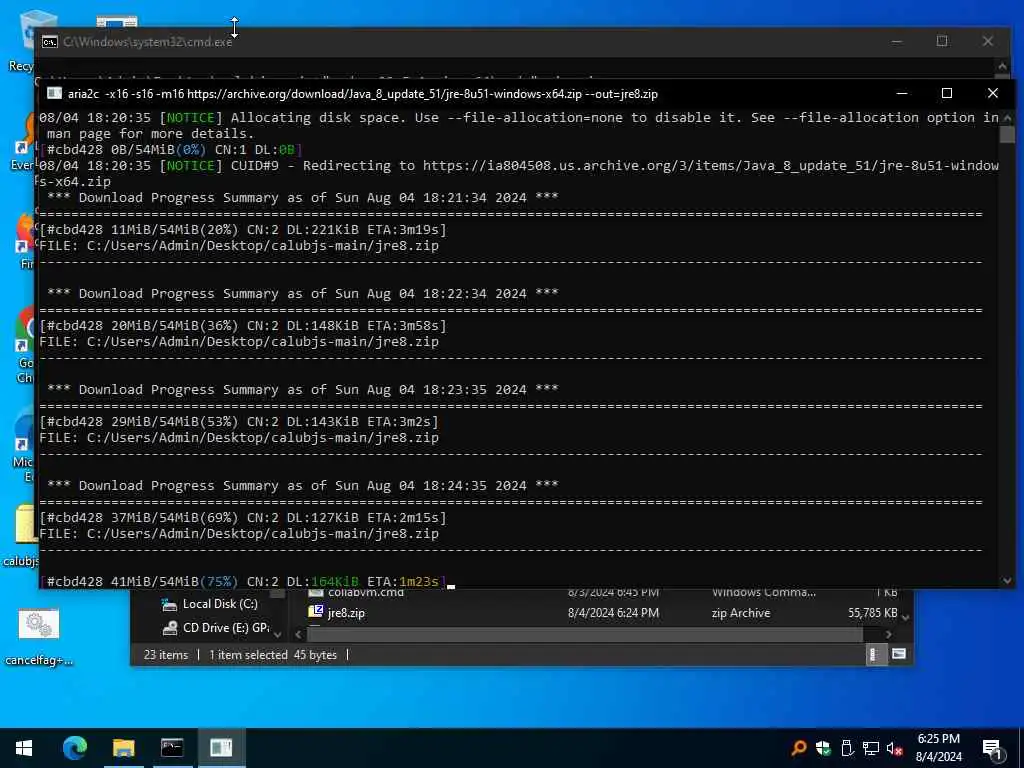Minimize the background cmd.exe window
The image size is (1024, 768).
[897, 41]
